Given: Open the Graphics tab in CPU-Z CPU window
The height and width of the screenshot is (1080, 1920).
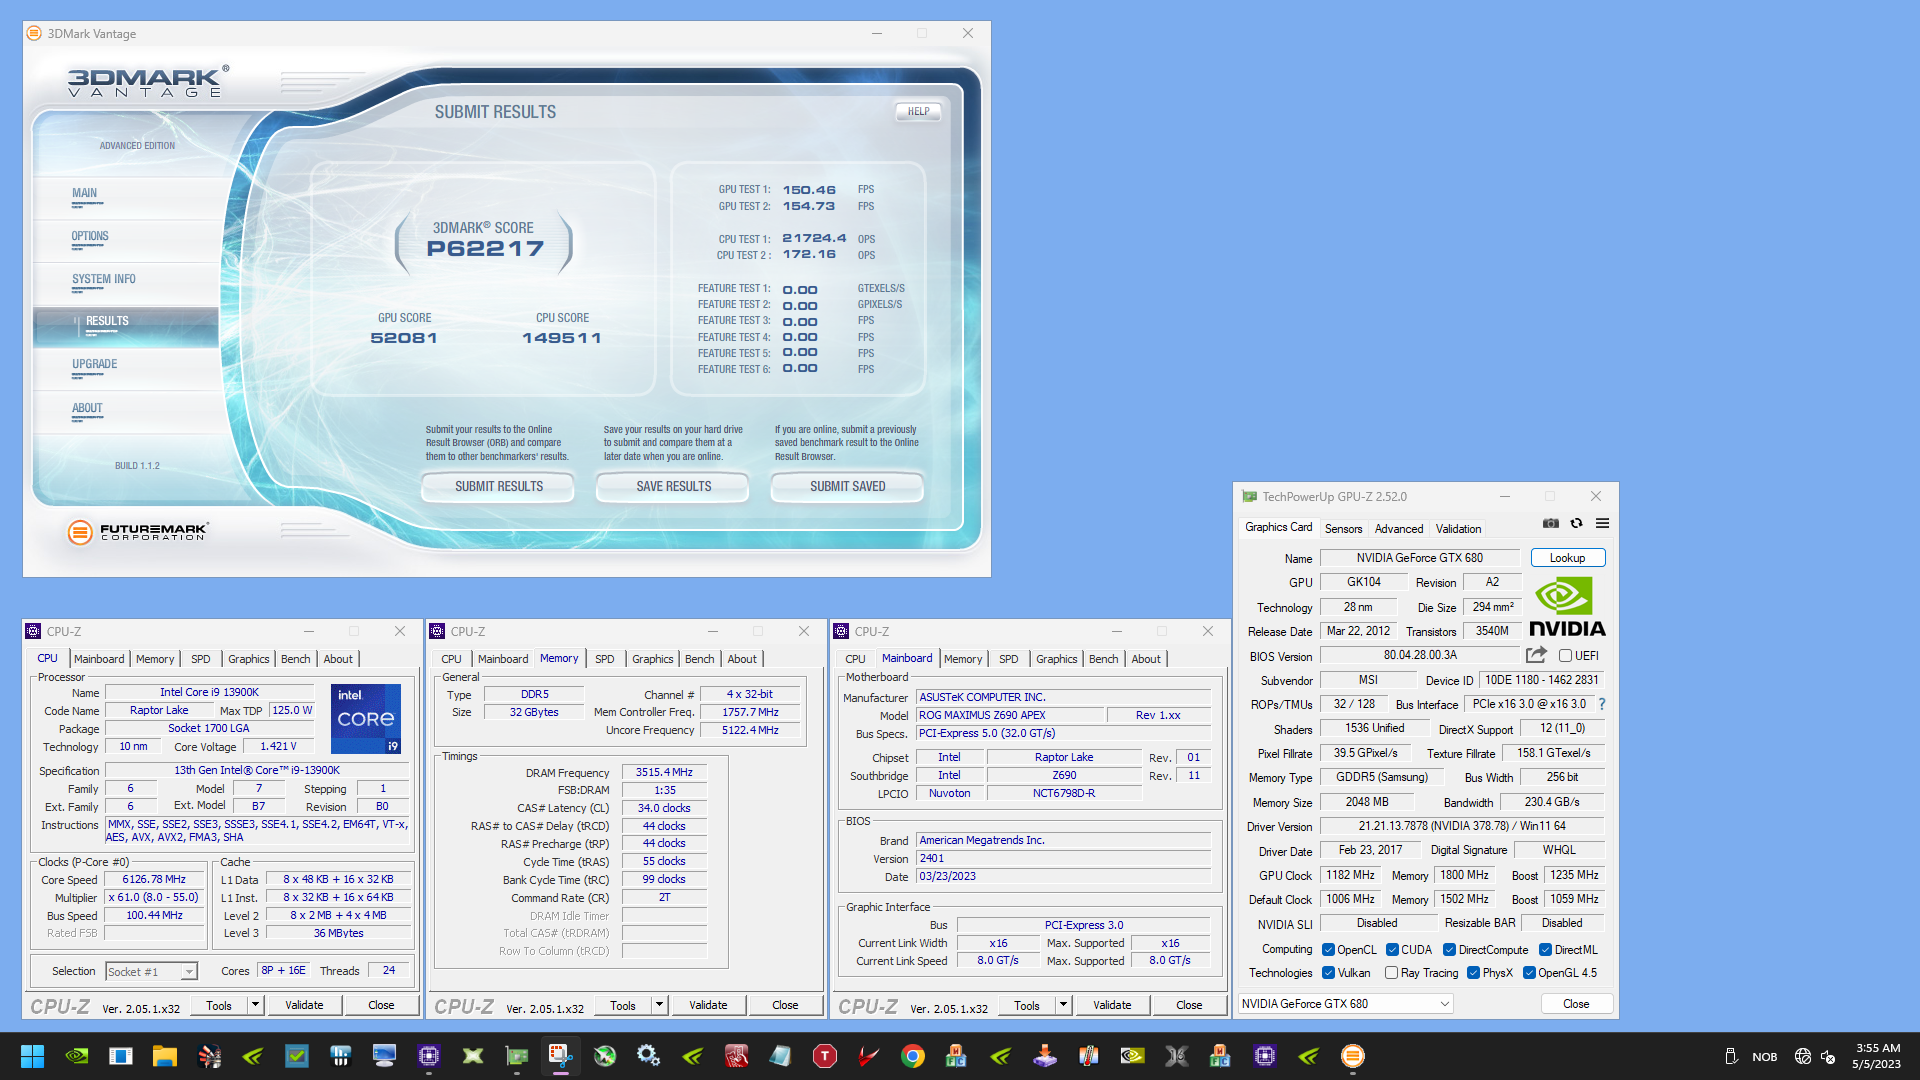Looking at the screenshot, I should pyautogui.click(x=249, y=659).
